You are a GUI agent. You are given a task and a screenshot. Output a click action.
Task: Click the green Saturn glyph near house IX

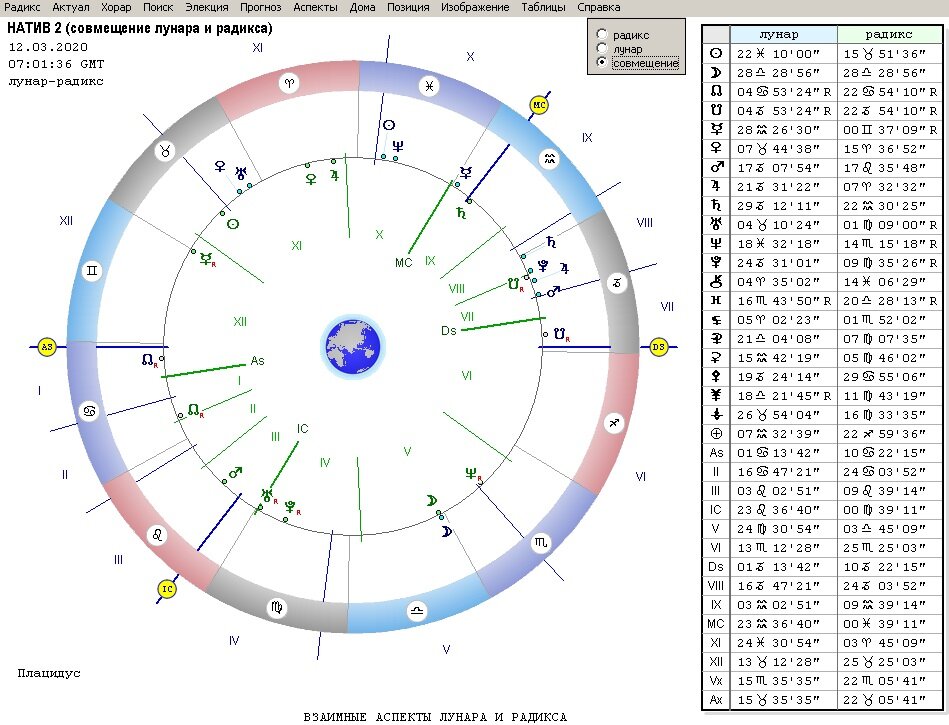[x=462, y=212]
